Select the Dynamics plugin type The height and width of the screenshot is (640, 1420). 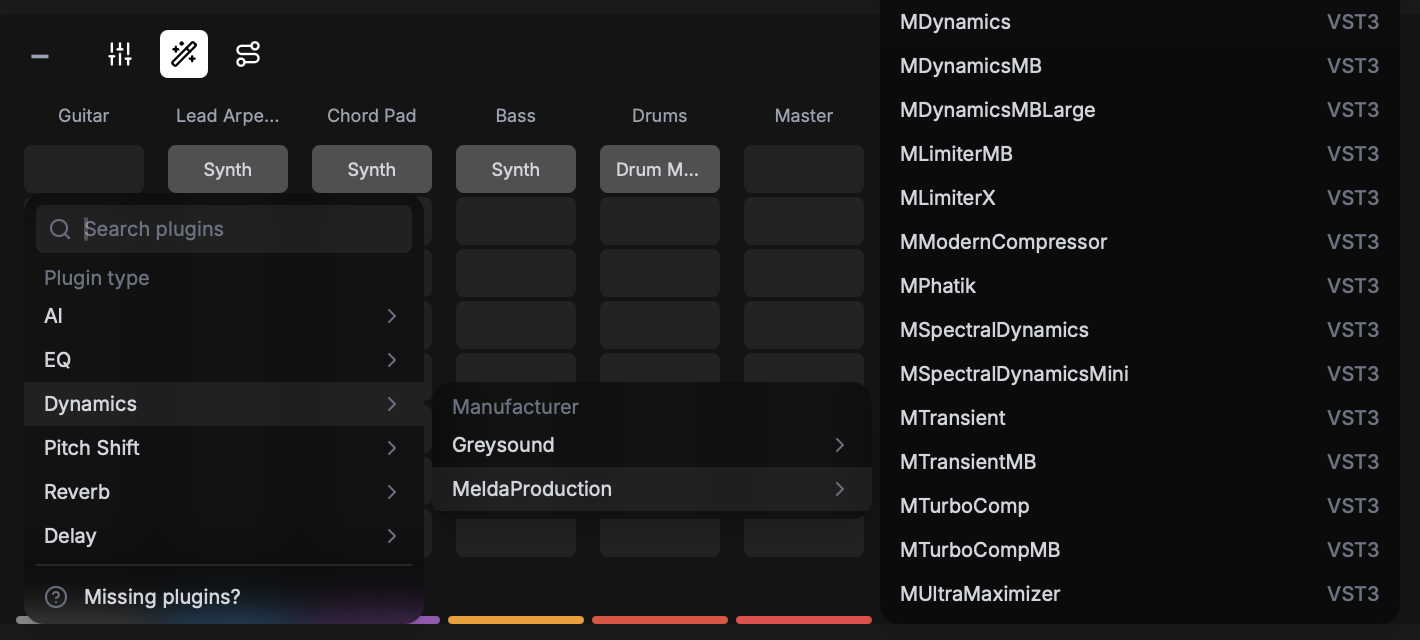pos(224,404)
